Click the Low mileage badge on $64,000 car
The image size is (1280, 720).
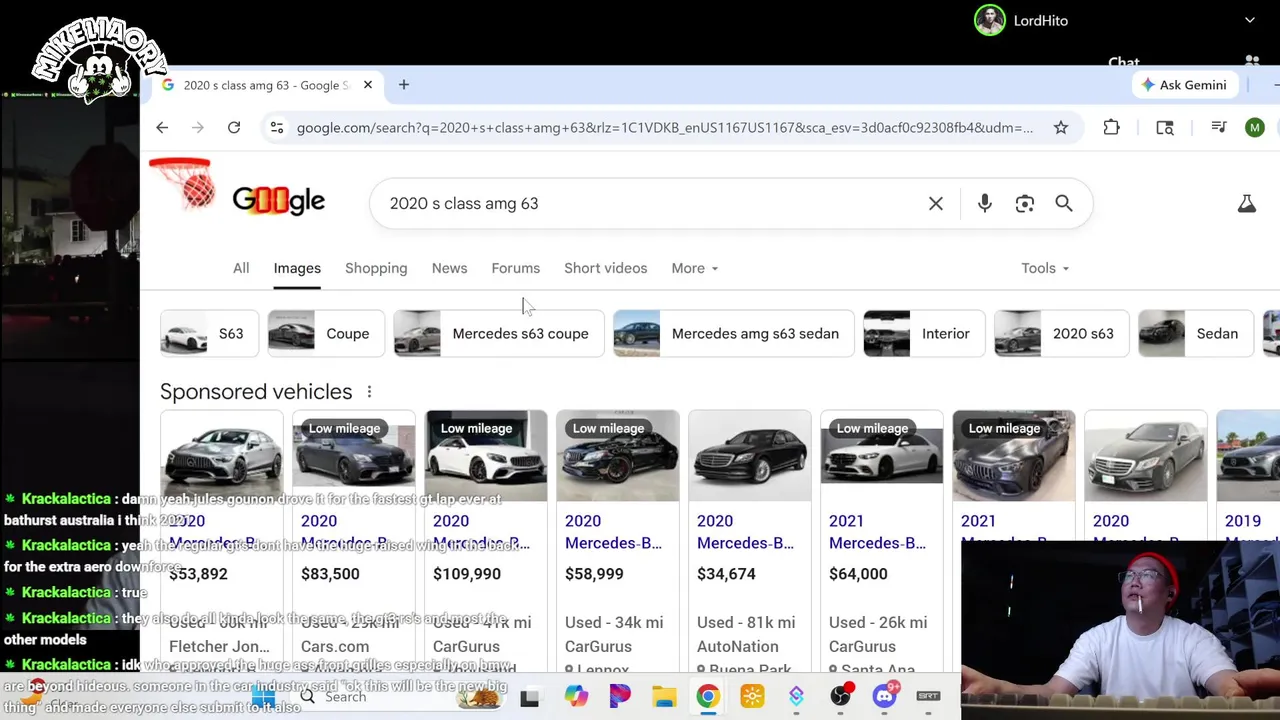pyautogui.click(x=872, y=429)
